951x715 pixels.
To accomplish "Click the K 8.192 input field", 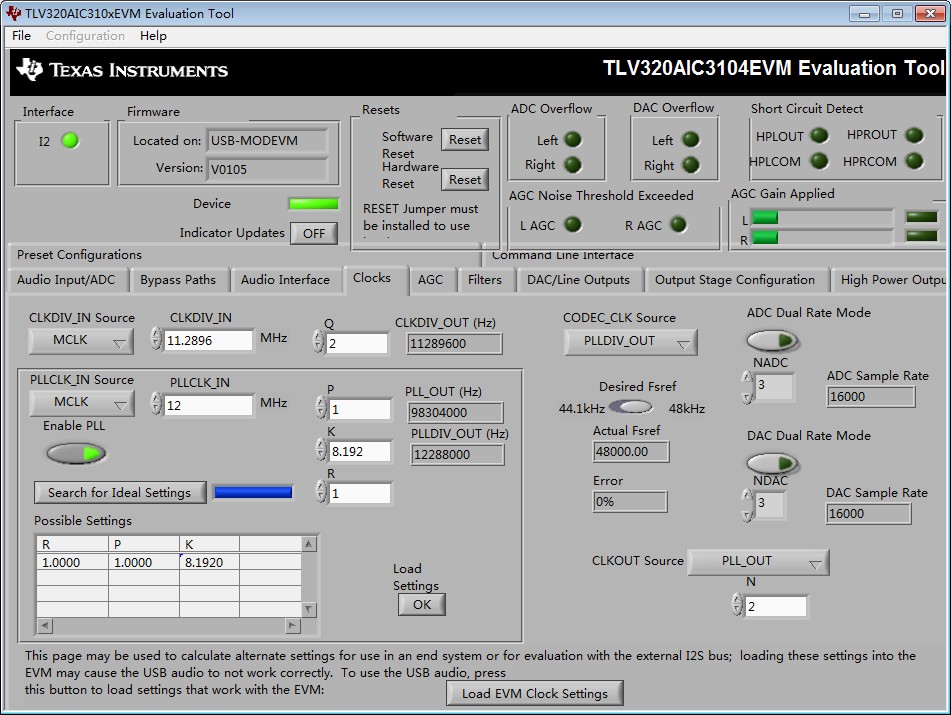I will point(360,451).
